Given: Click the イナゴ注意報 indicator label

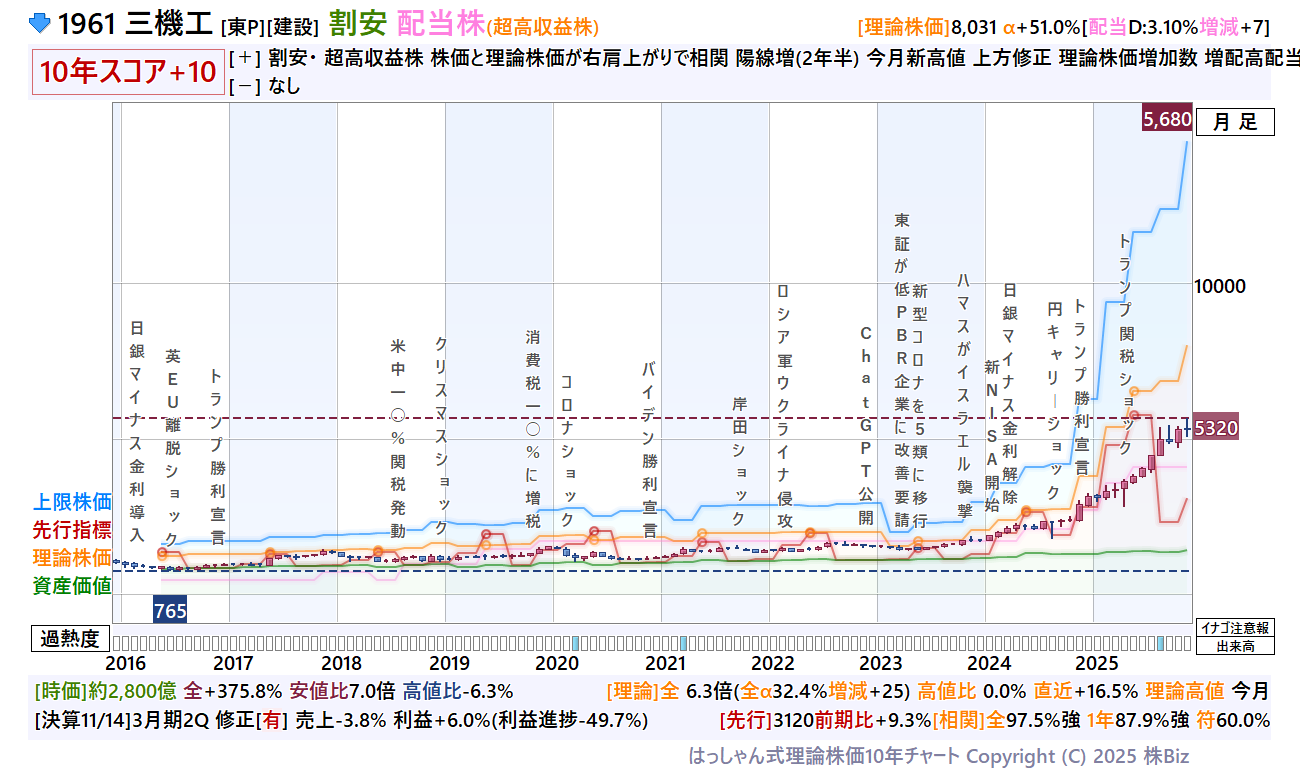Looking at the screenshot, I should click(1234, 628).
